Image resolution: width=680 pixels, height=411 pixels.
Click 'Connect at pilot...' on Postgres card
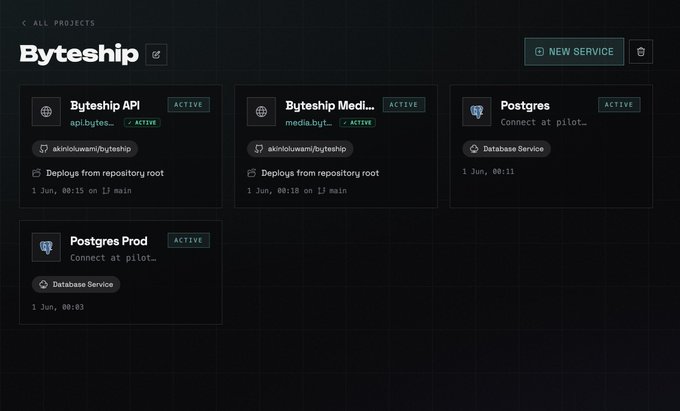pos(543,122)
